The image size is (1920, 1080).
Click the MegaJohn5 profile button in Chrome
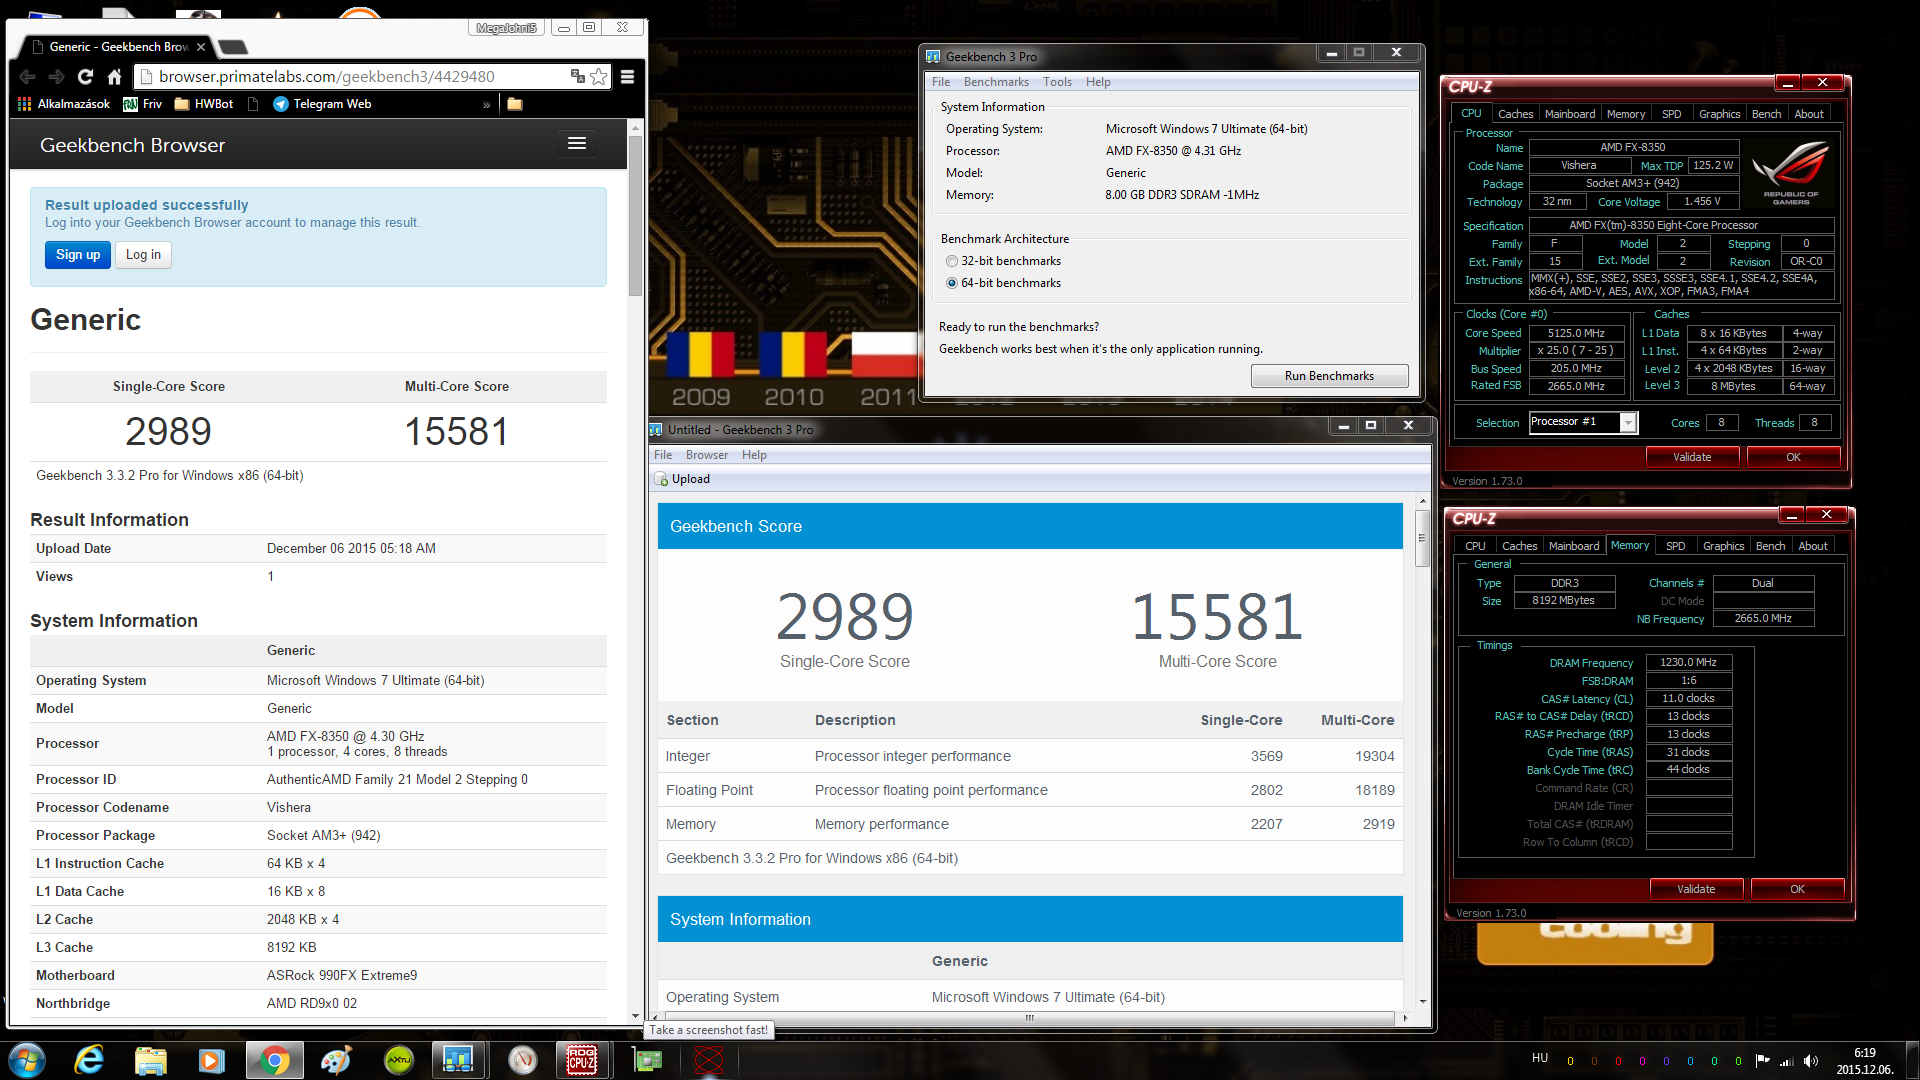click(506, 28)
